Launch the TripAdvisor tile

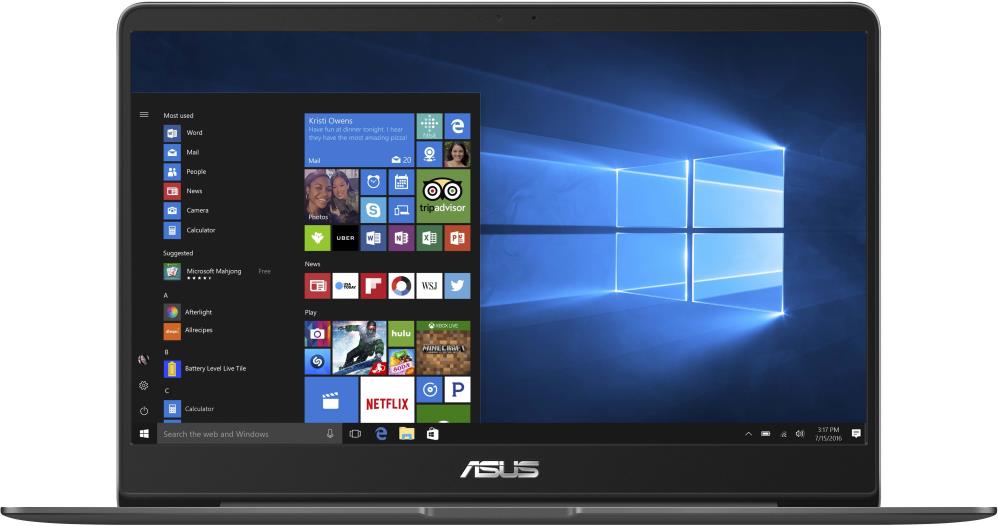(443, 195)
